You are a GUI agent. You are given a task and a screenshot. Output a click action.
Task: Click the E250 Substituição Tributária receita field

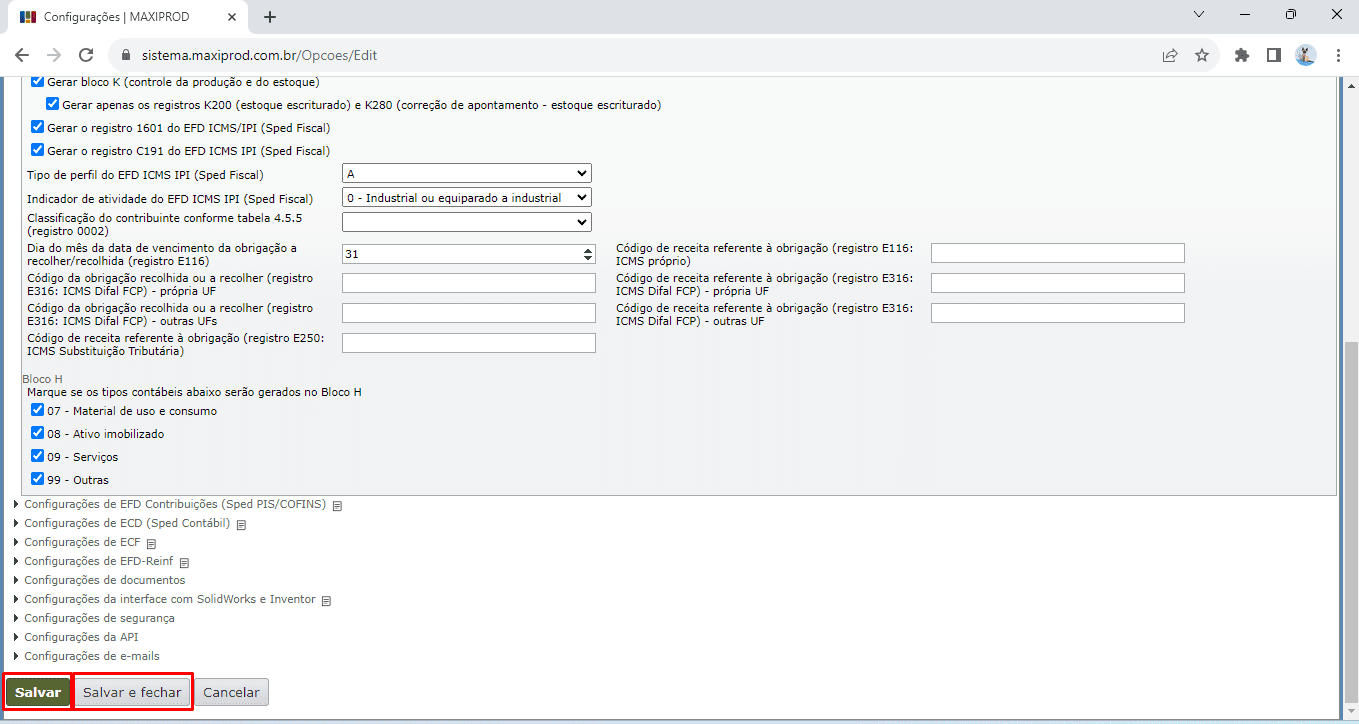468,343
